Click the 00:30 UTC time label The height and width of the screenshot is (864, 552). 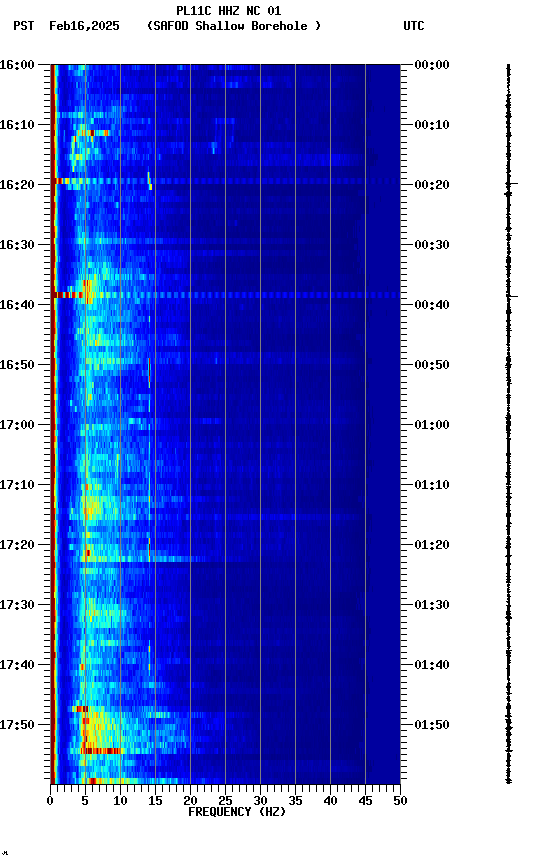(x=432, y=245)
